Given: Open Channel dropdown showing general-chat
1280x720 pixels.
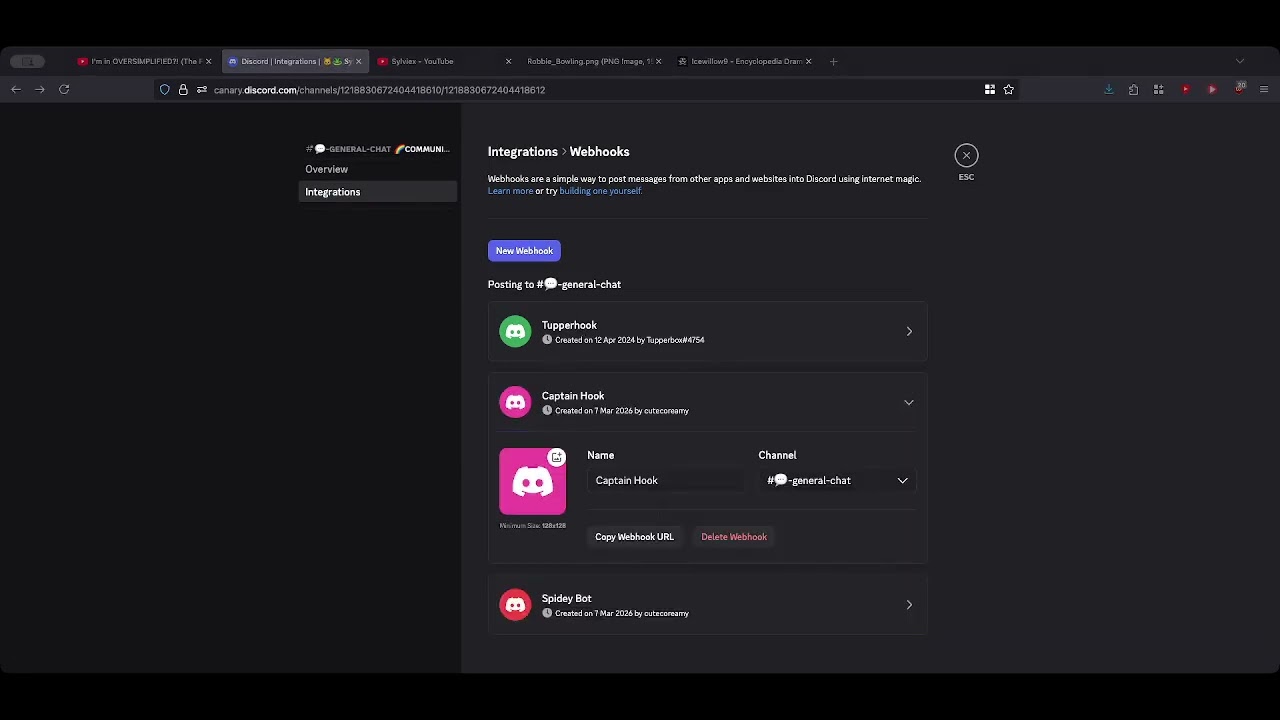Looking at the screenshot, I should point(837,481).
